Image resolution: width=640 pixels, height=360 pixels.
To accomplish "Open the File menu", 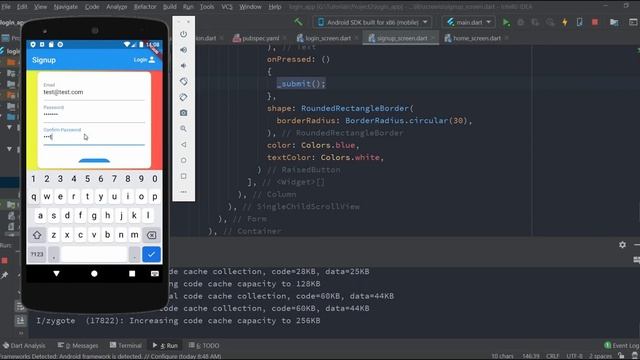I will coord(6,7).
